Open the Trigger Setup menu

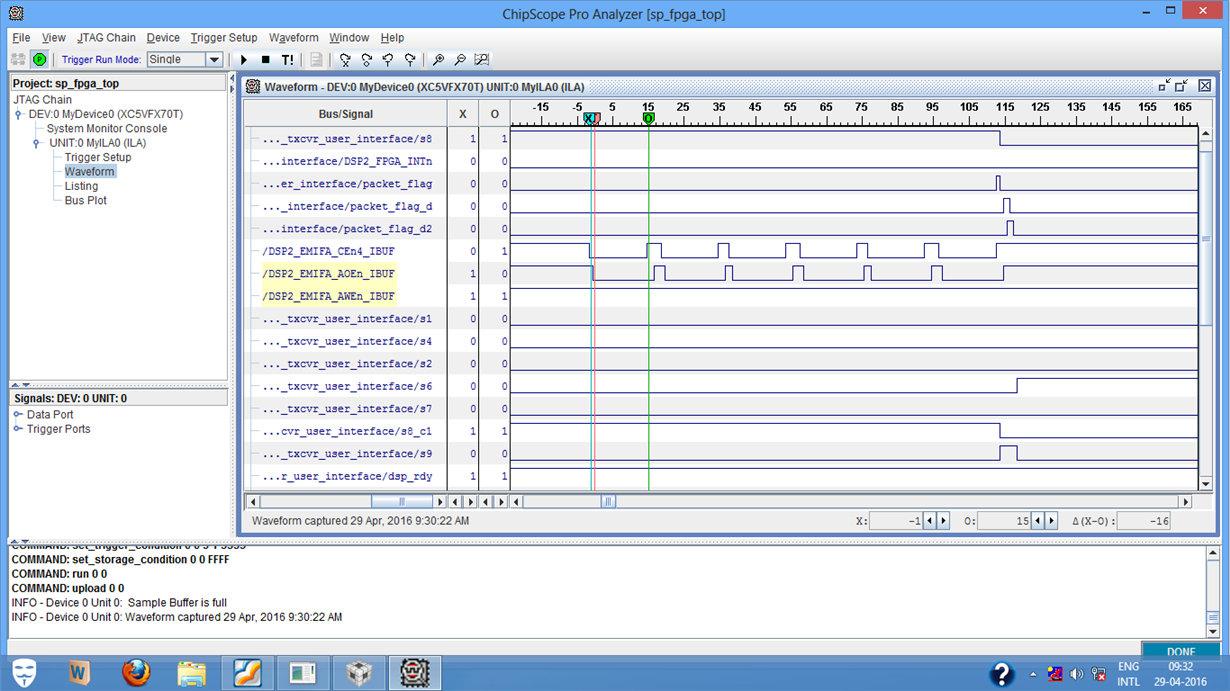pyautogui.click(x=224, y=38)
